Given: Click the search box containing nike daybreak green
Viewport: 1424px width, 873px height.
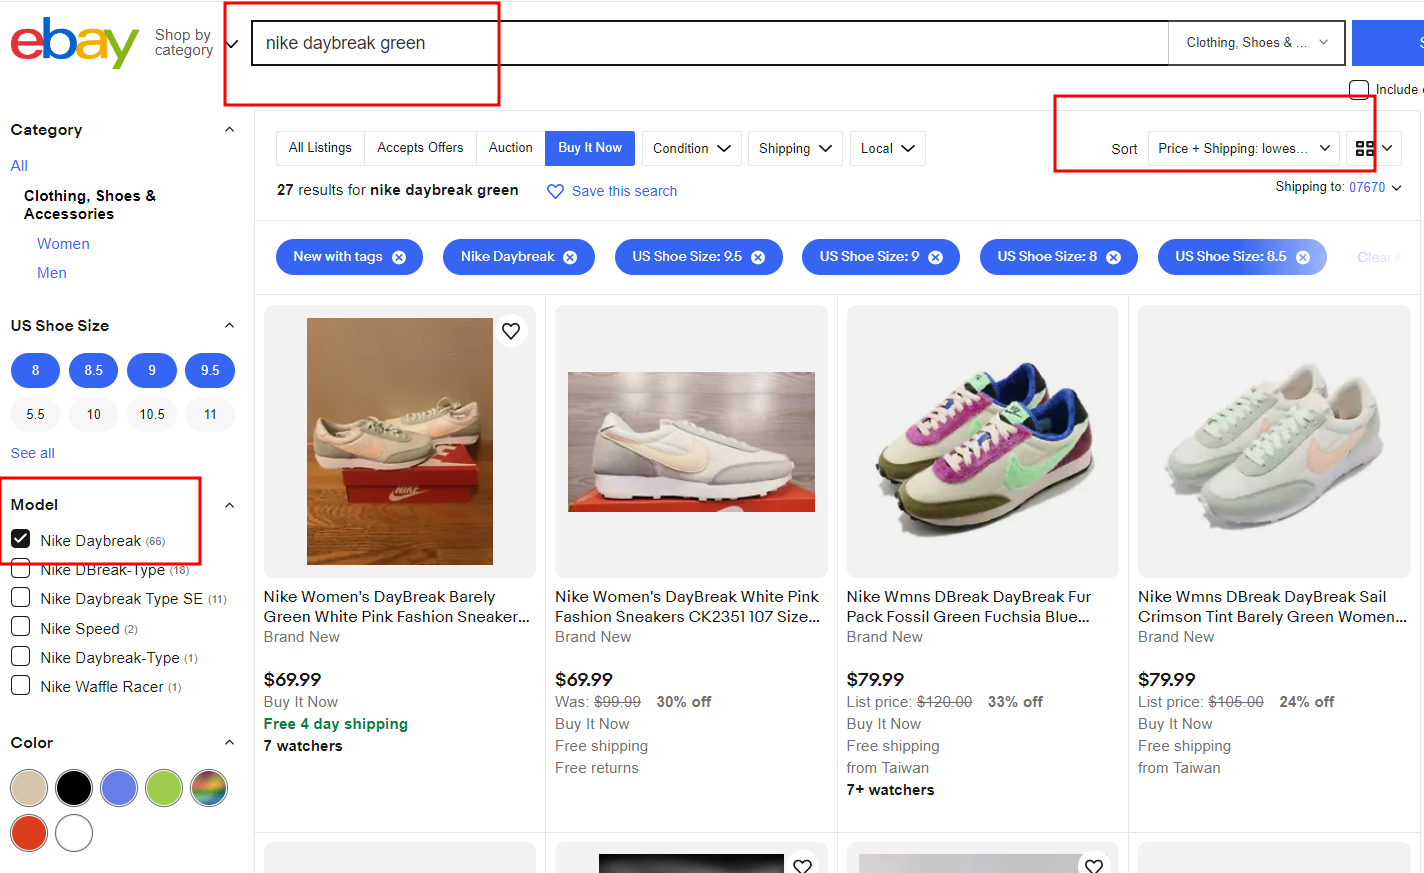Looking at the screenshot, I should click(710, 43).
